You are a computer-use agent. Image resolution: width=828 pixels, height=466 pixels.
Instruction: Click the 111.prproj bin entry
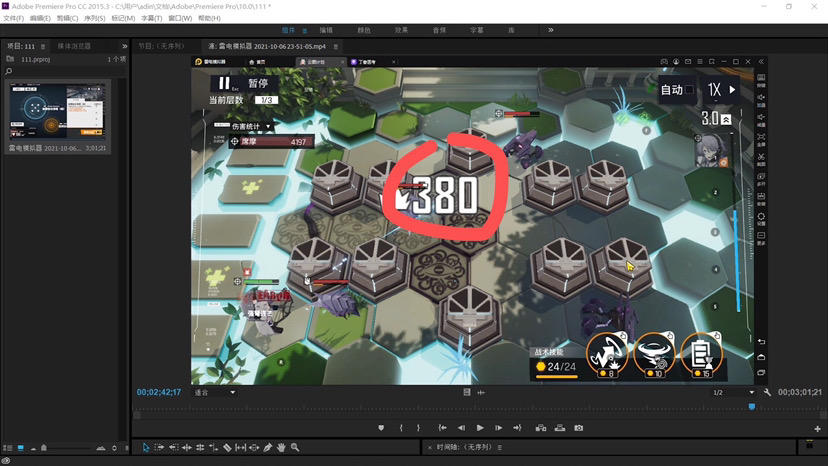click(x=35, y=59)
